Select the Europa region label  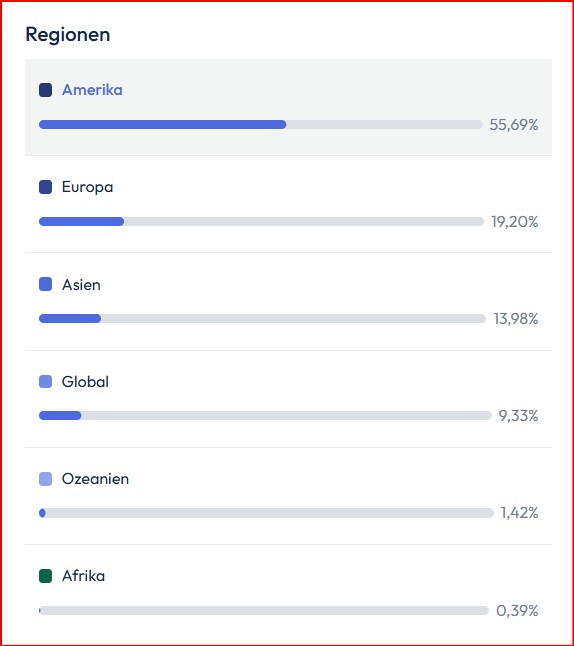point(87,187)
